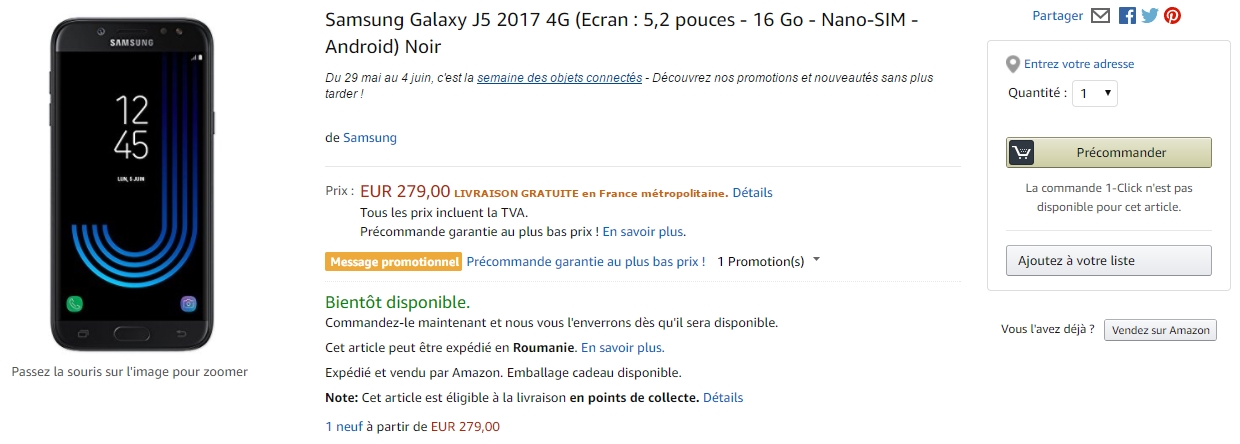
Task: Click the cart icon on Précommander
Action: tap(1021, 153)
